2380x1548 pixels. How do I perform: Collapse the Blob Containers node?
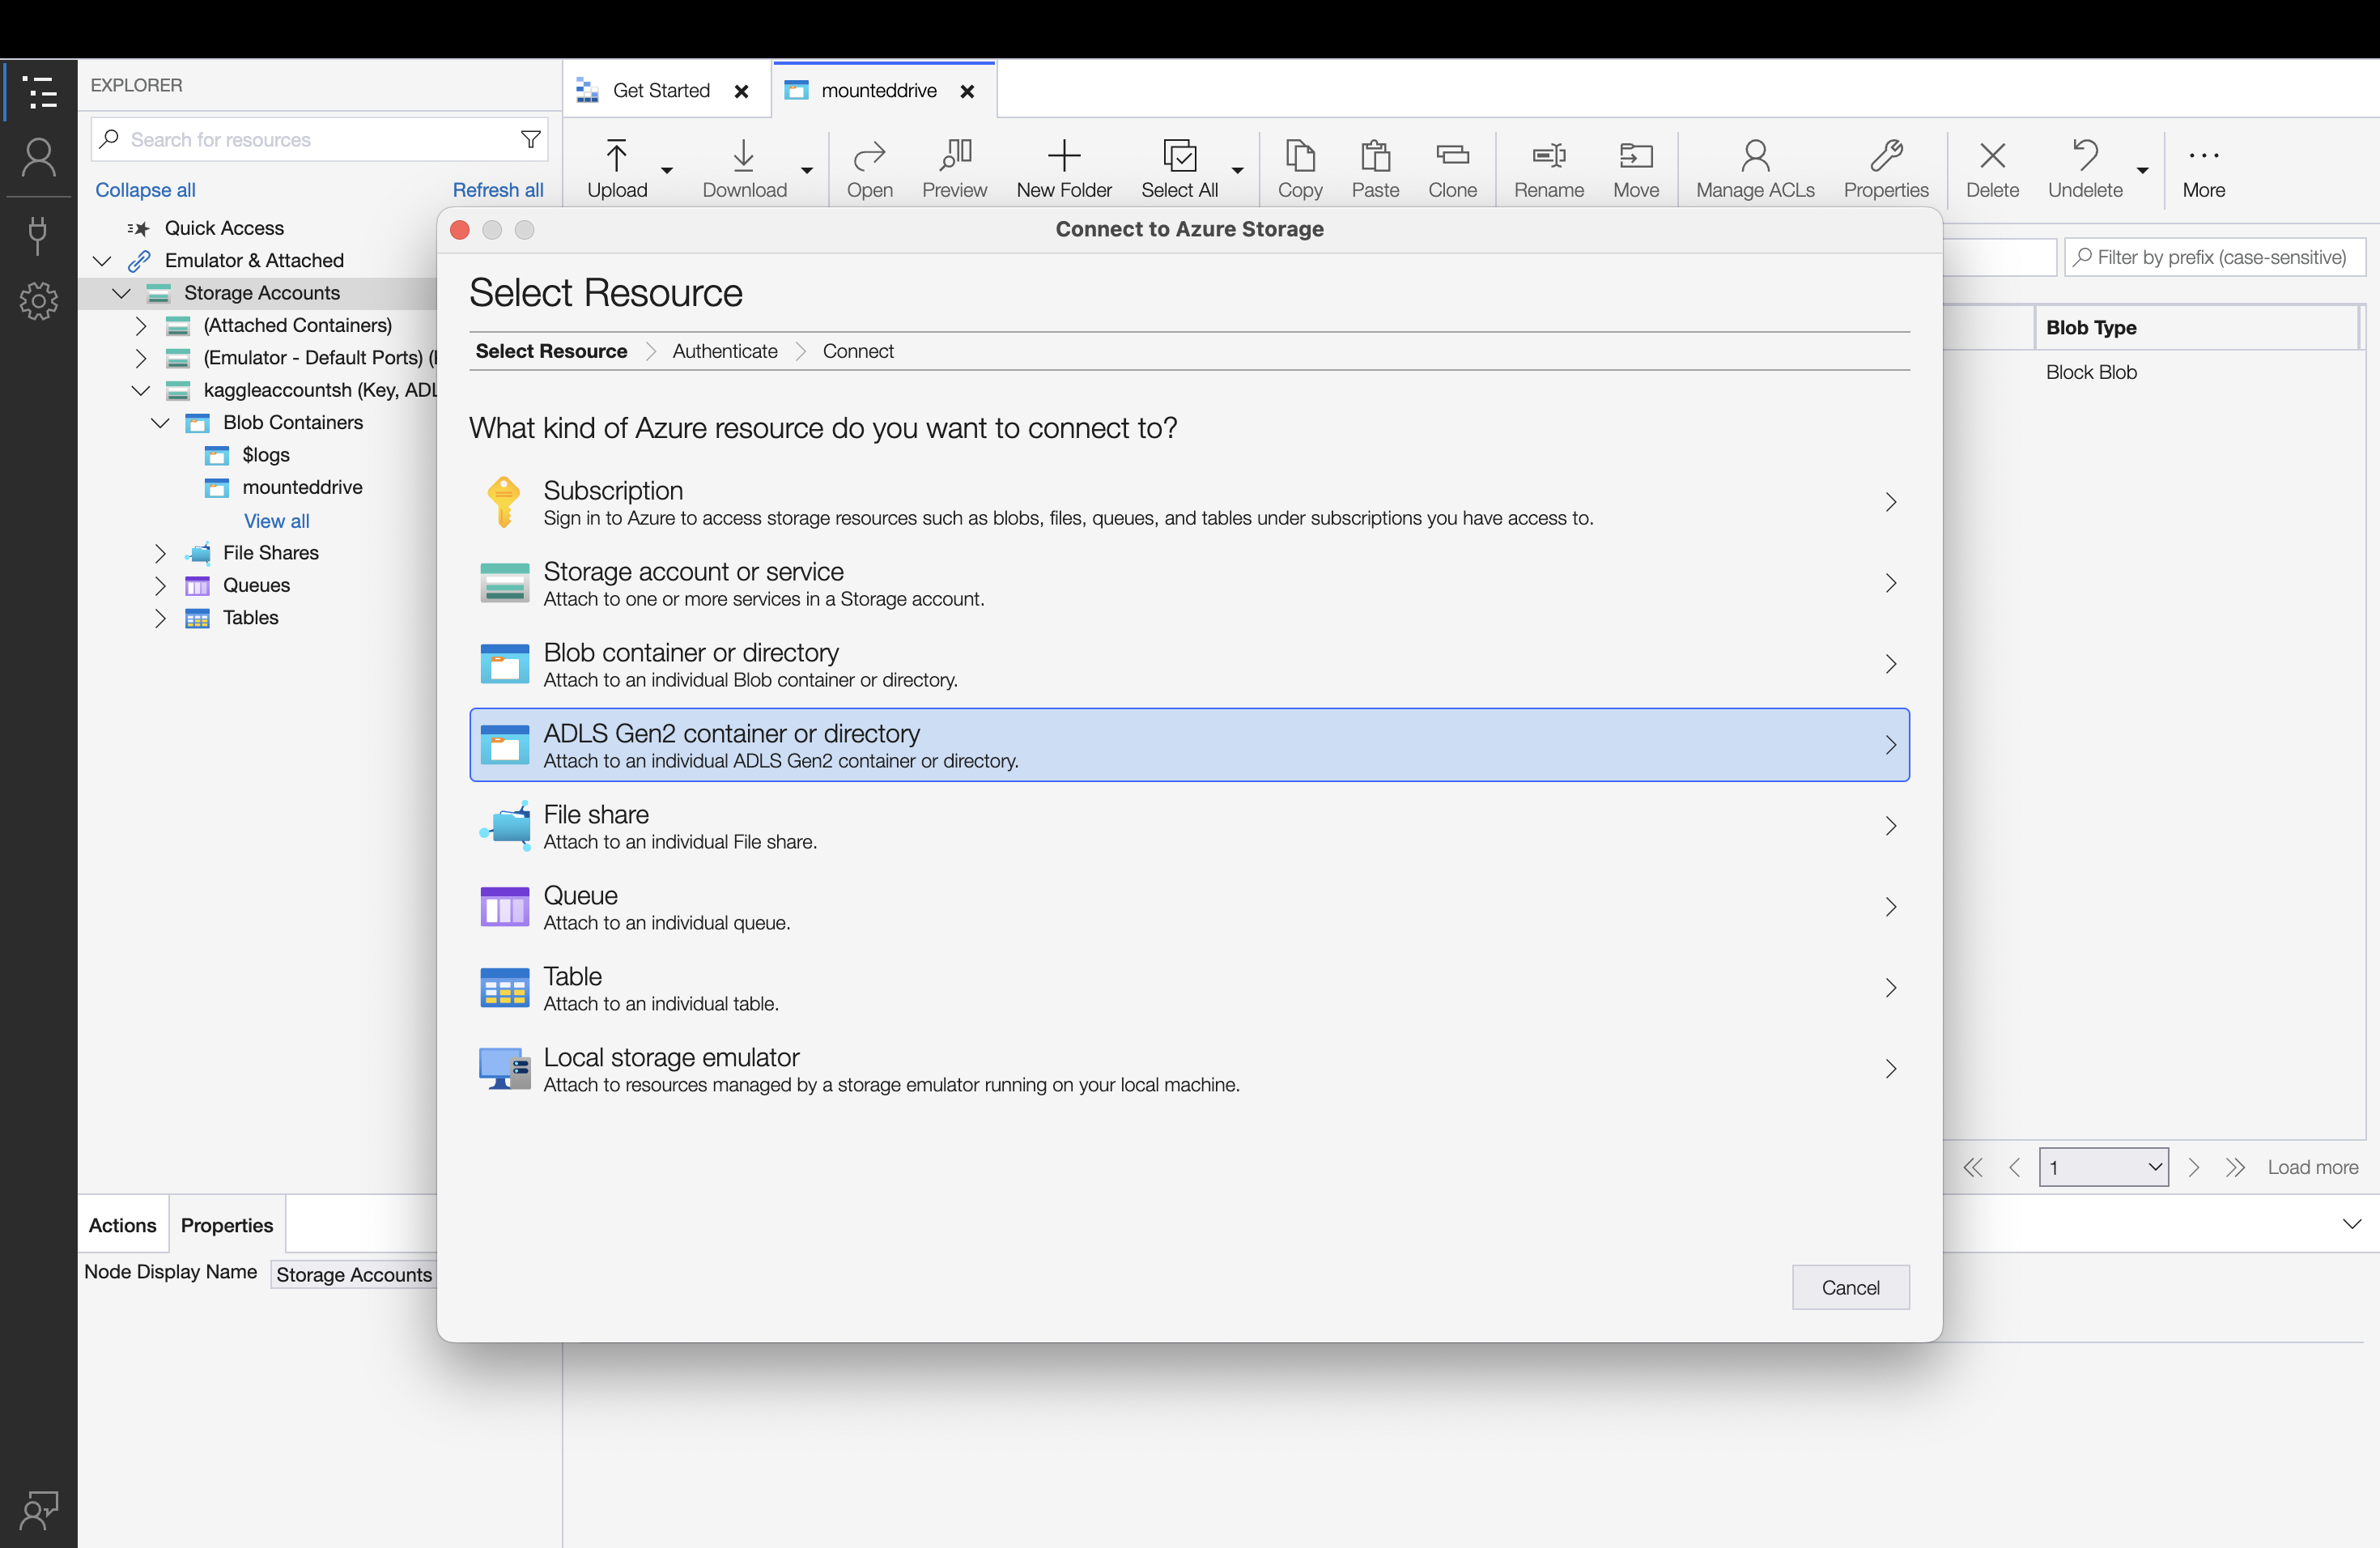coord(160,422)
